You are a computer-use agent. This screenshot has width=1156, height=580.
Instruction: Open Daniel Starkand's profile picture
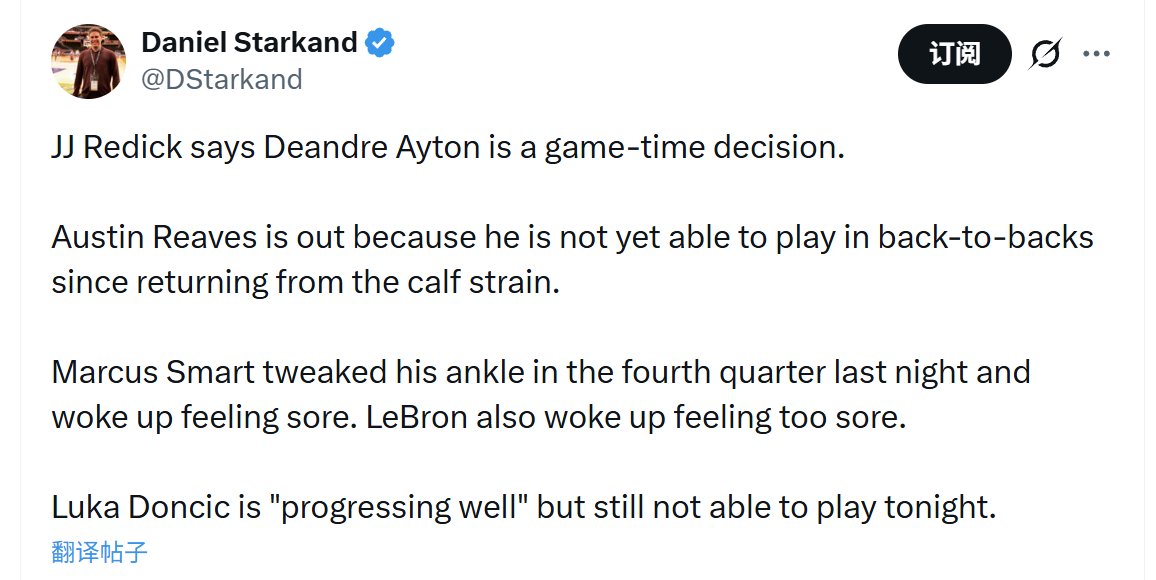click(88, 61)
